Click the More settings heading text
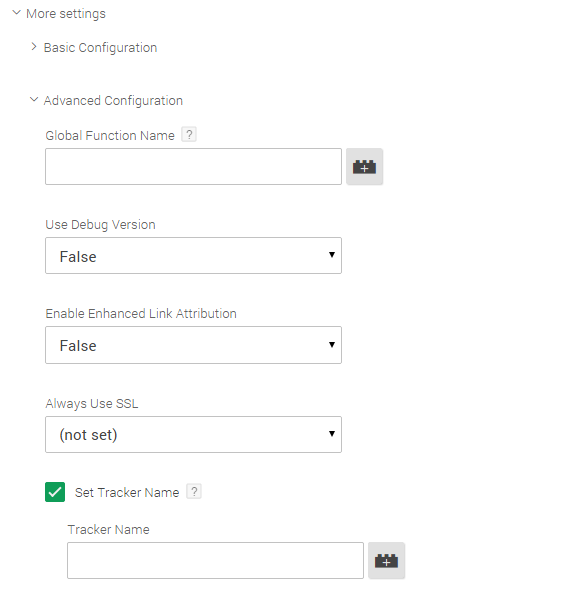 [x=66, y=14]
